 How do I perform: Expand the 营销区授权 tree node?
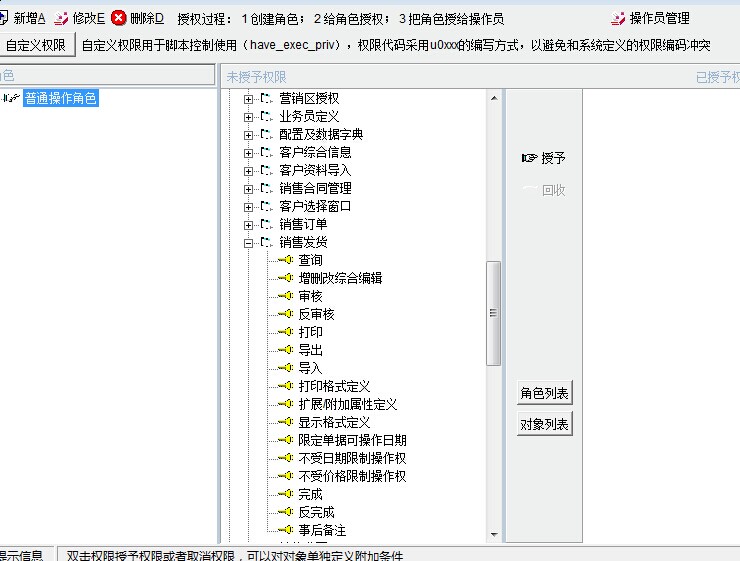[x=248, y=98]
